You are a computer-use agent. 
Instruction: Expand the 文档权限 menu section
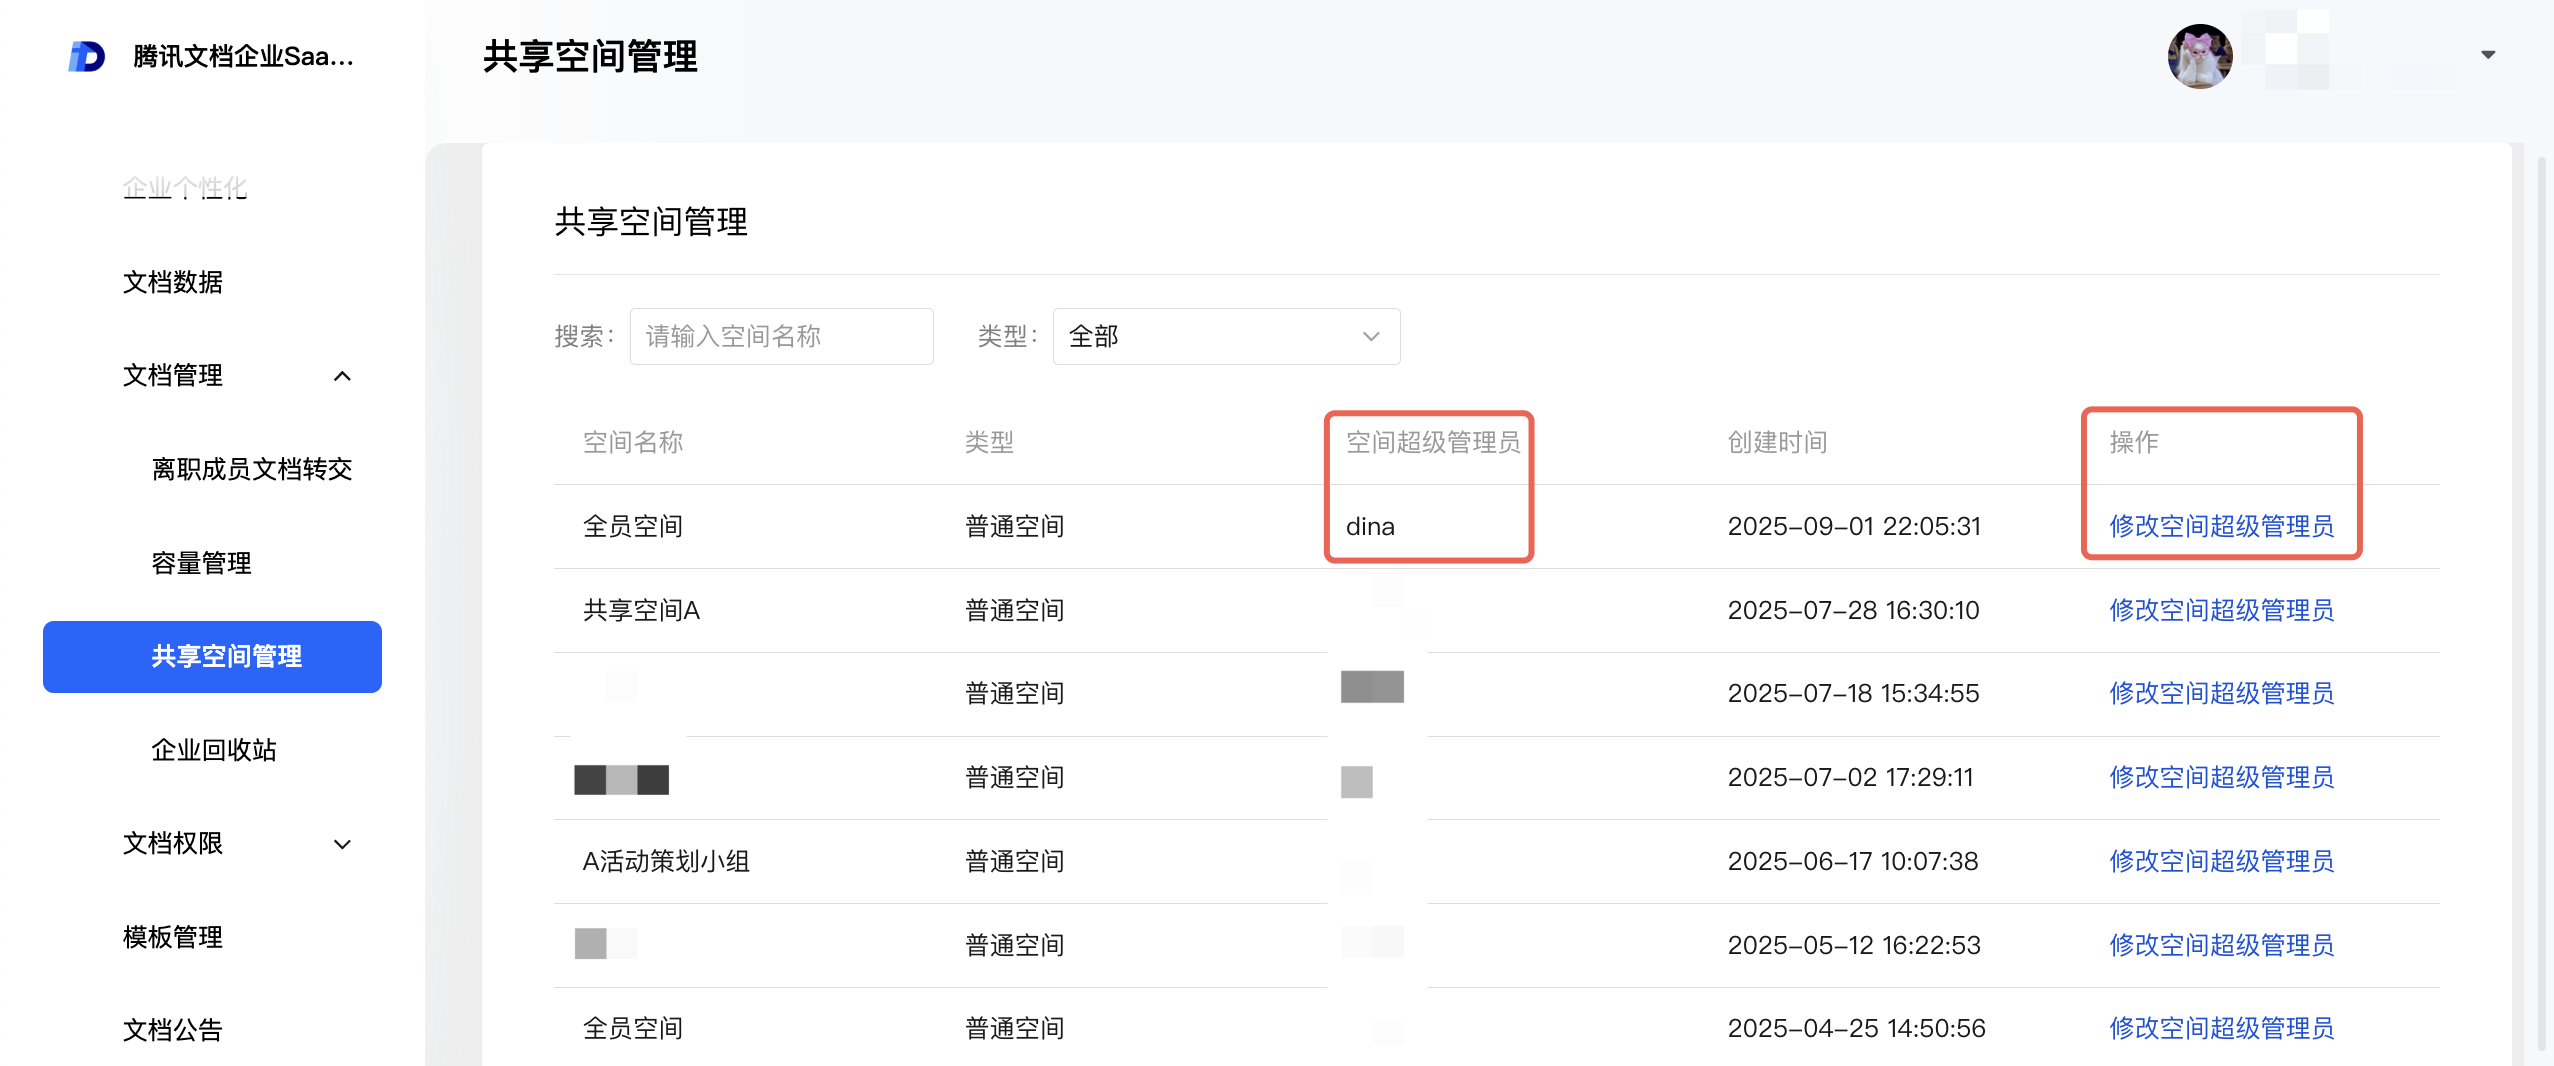click(342, 844)
